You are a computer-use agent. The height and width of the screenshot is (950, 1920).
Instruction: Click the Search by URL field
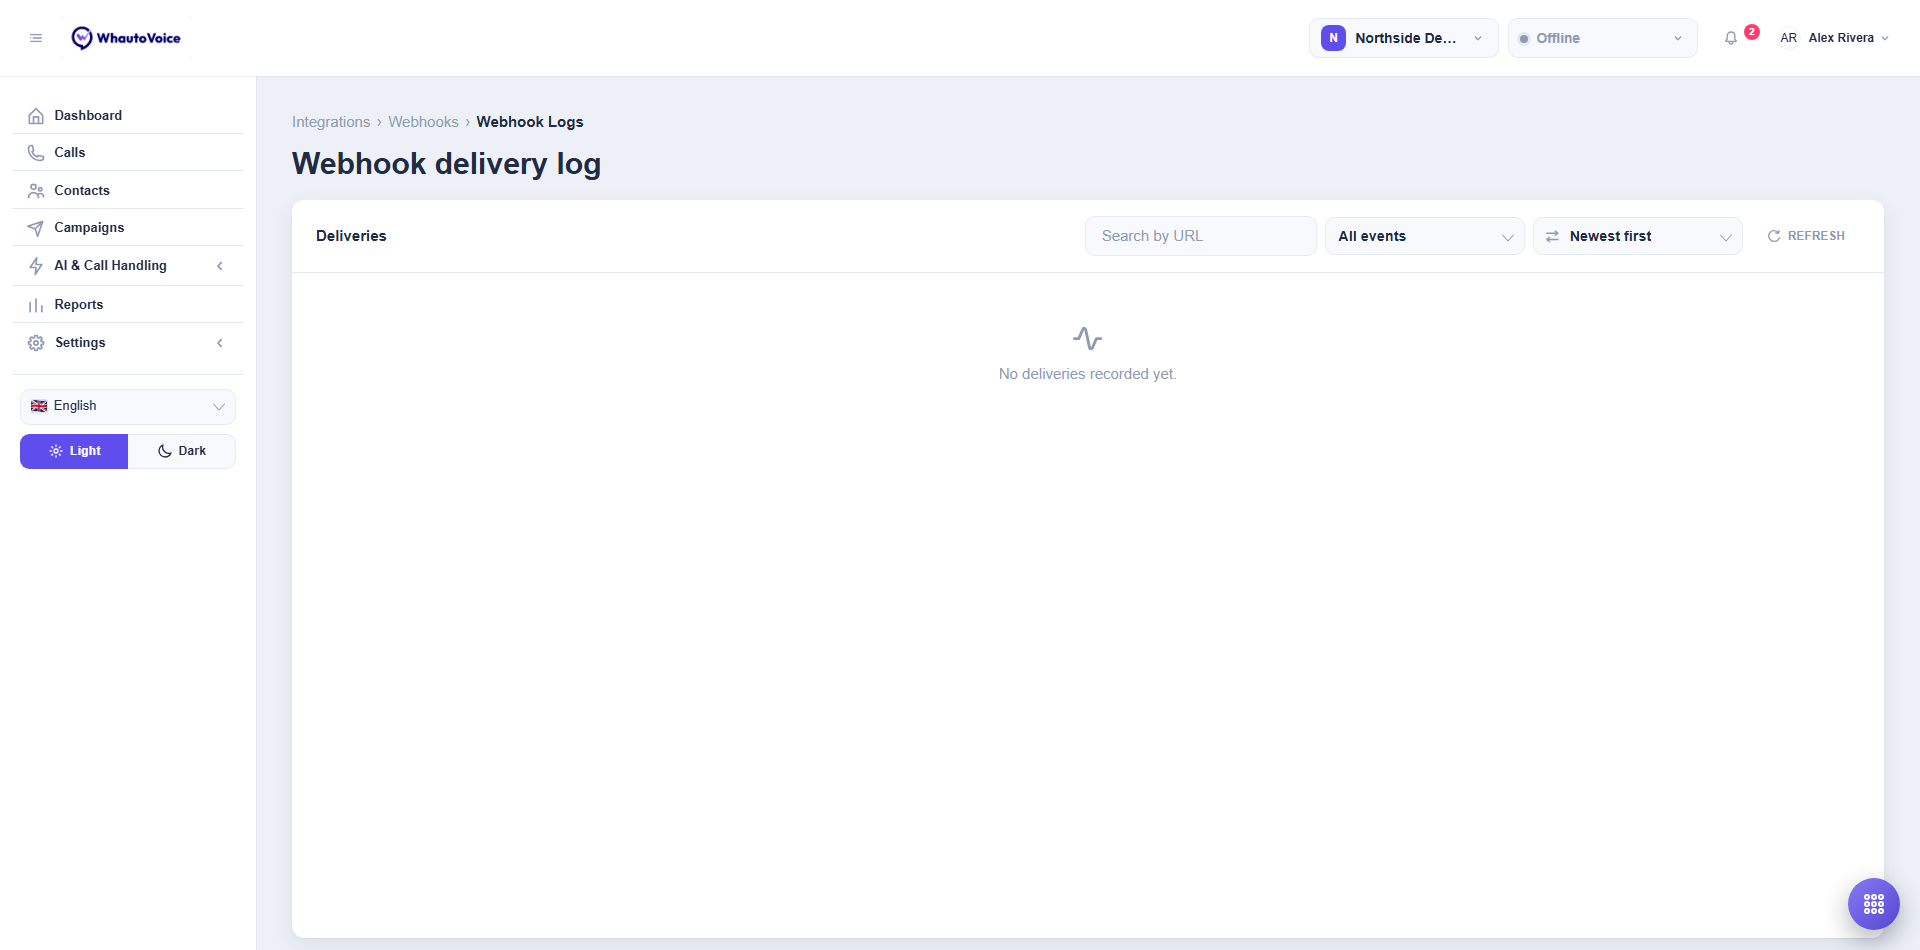pyautogui.click(x=1200, y=236)
